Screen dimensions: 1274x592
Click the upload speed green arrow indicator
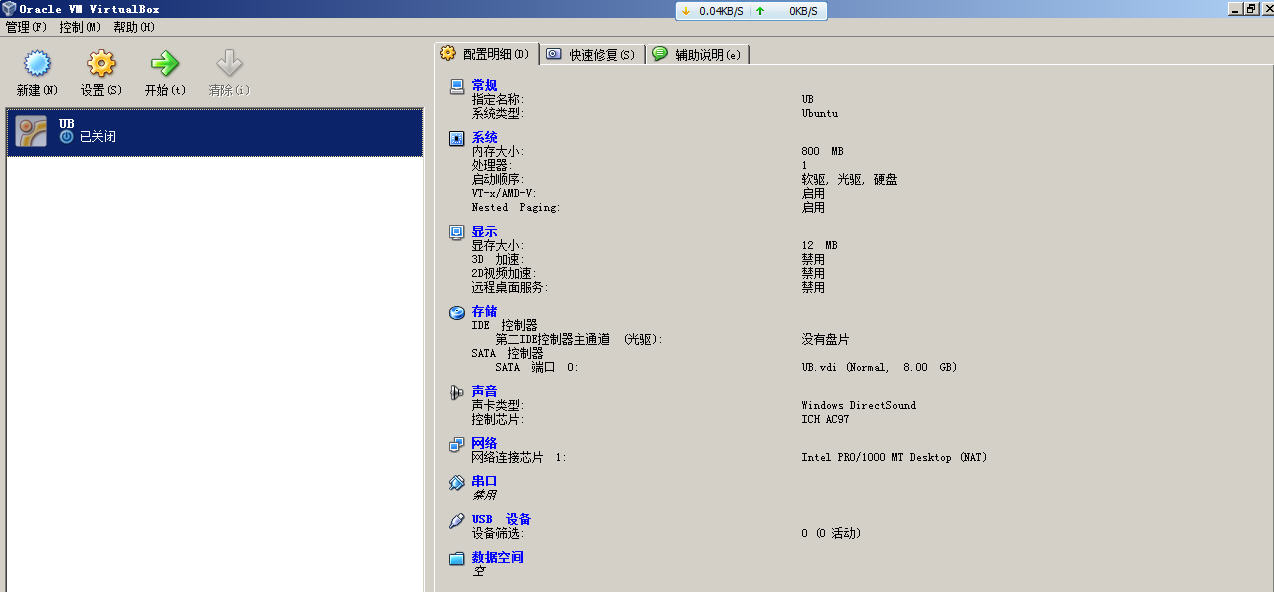point(761,11)
